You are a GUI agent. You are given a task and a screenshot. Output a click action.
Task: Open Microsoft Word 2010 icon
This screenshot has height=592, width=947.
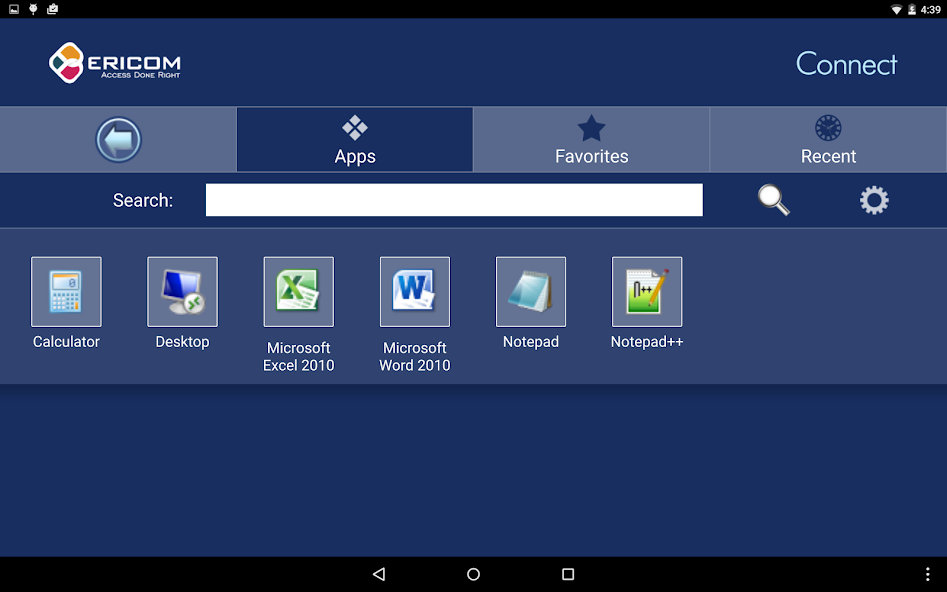(x=414, y=292)
